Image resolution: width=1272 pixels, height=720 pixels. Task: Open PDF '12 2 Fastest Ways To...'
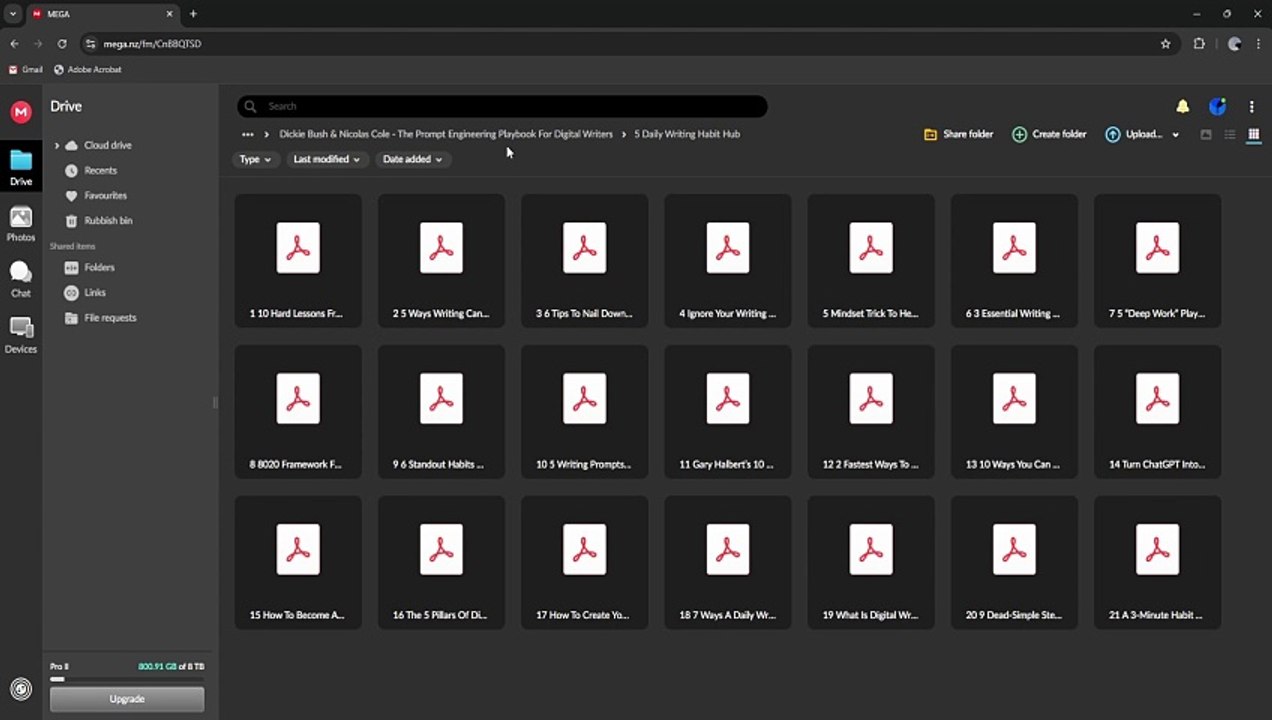(871, 411)
